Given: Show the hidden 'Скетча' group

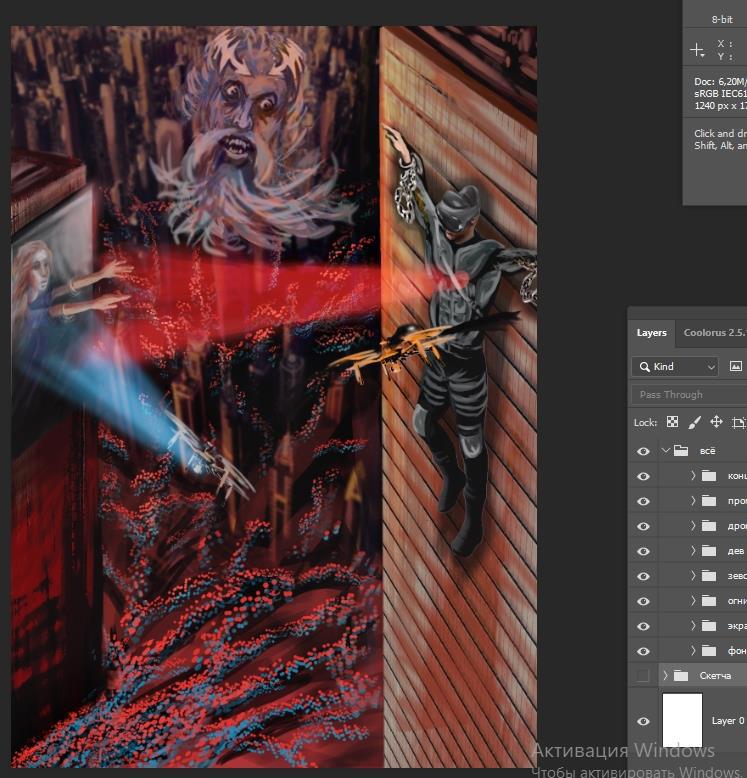Looking at the screenshot, I should pos(643,676).
